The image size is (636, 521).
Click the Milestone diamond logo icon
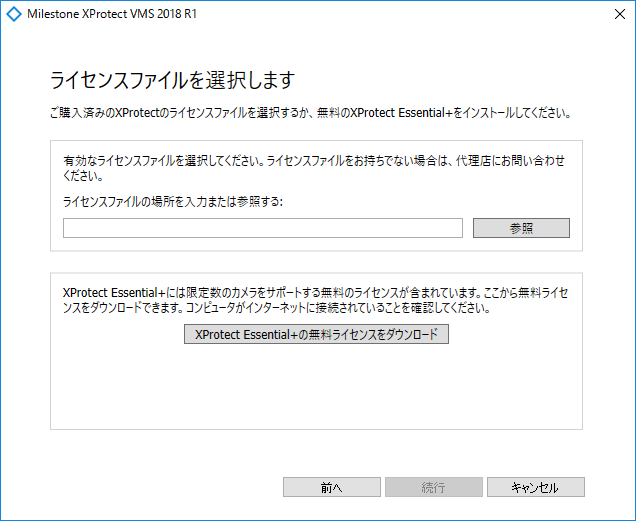pos(14,14)
